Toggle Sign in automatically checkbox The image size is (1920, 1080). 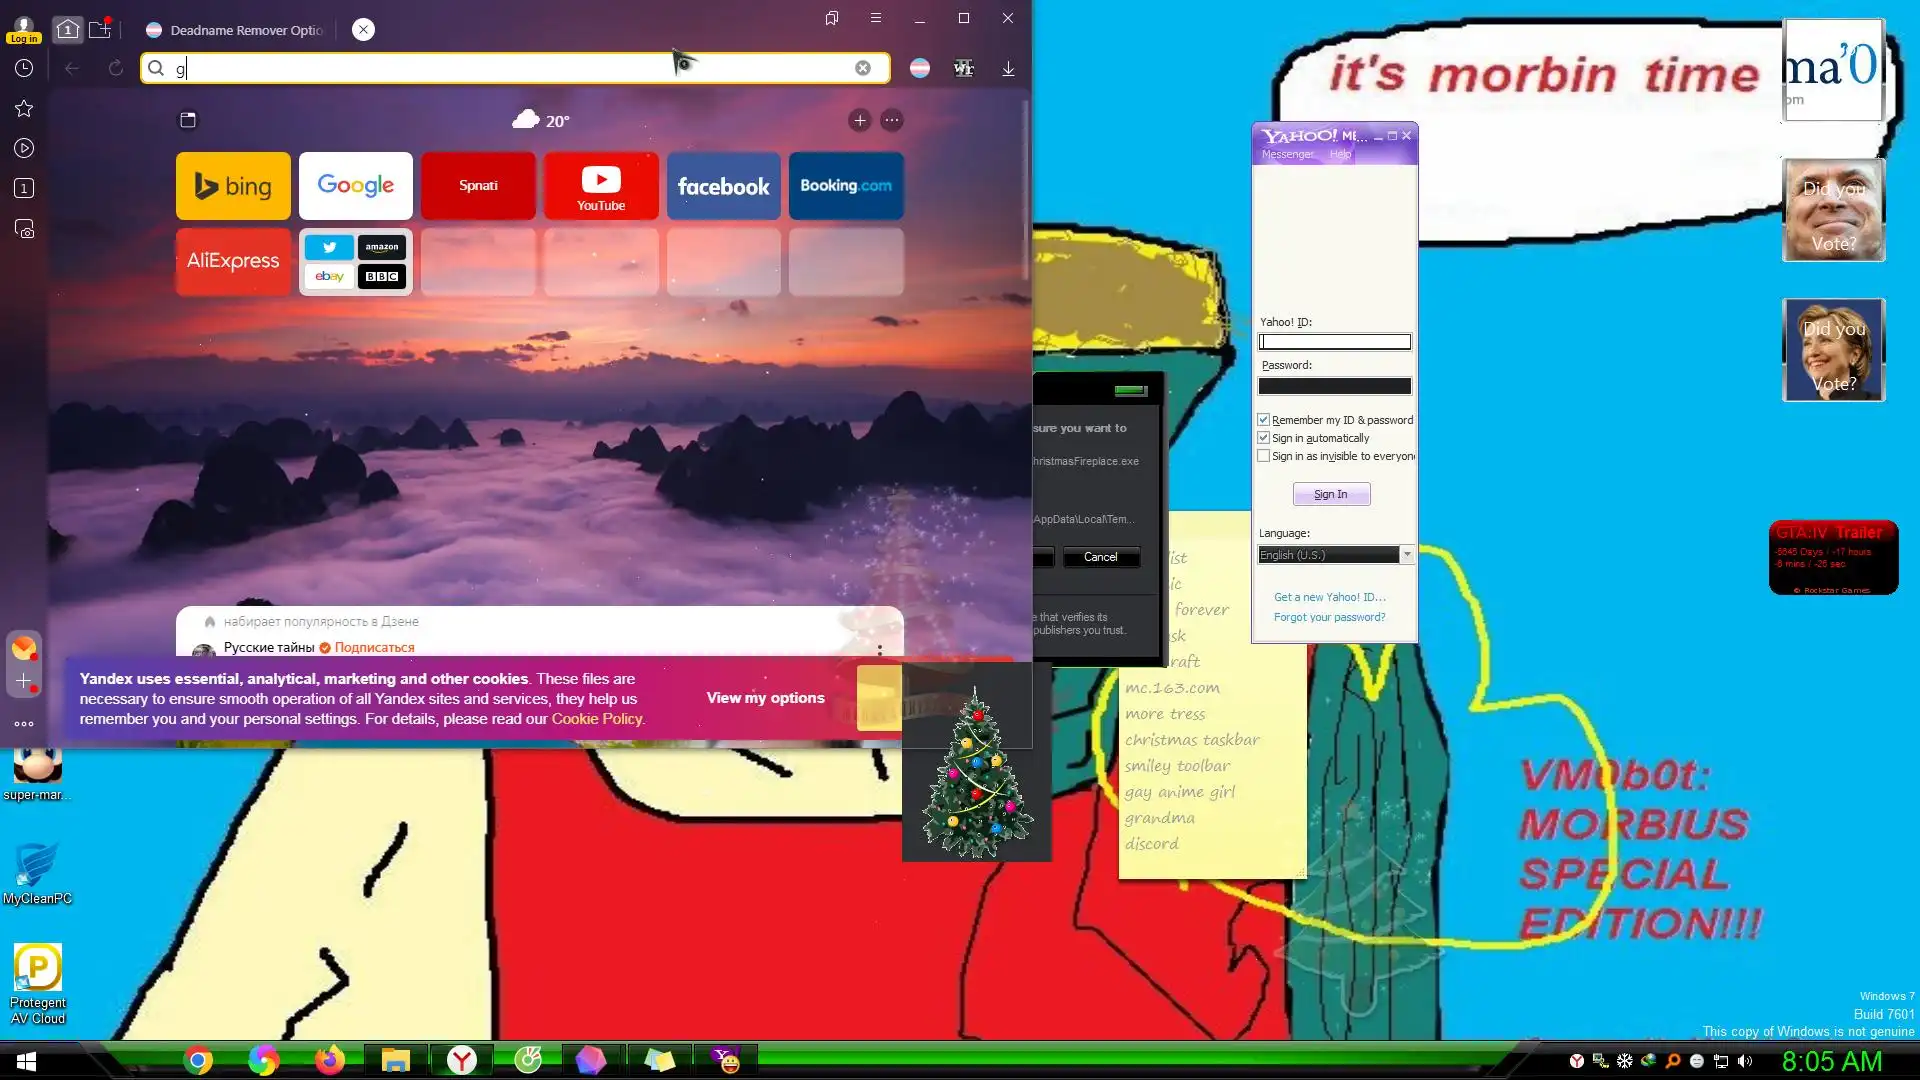point(1264,438)
